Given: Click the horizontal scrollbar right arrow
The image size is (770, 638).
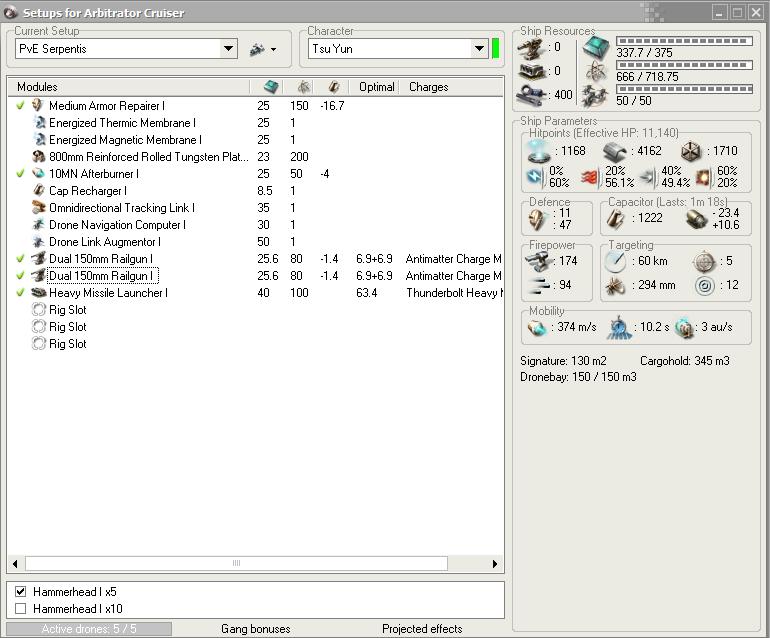Looking at the screenshot, I should click(x=495, y=563).
